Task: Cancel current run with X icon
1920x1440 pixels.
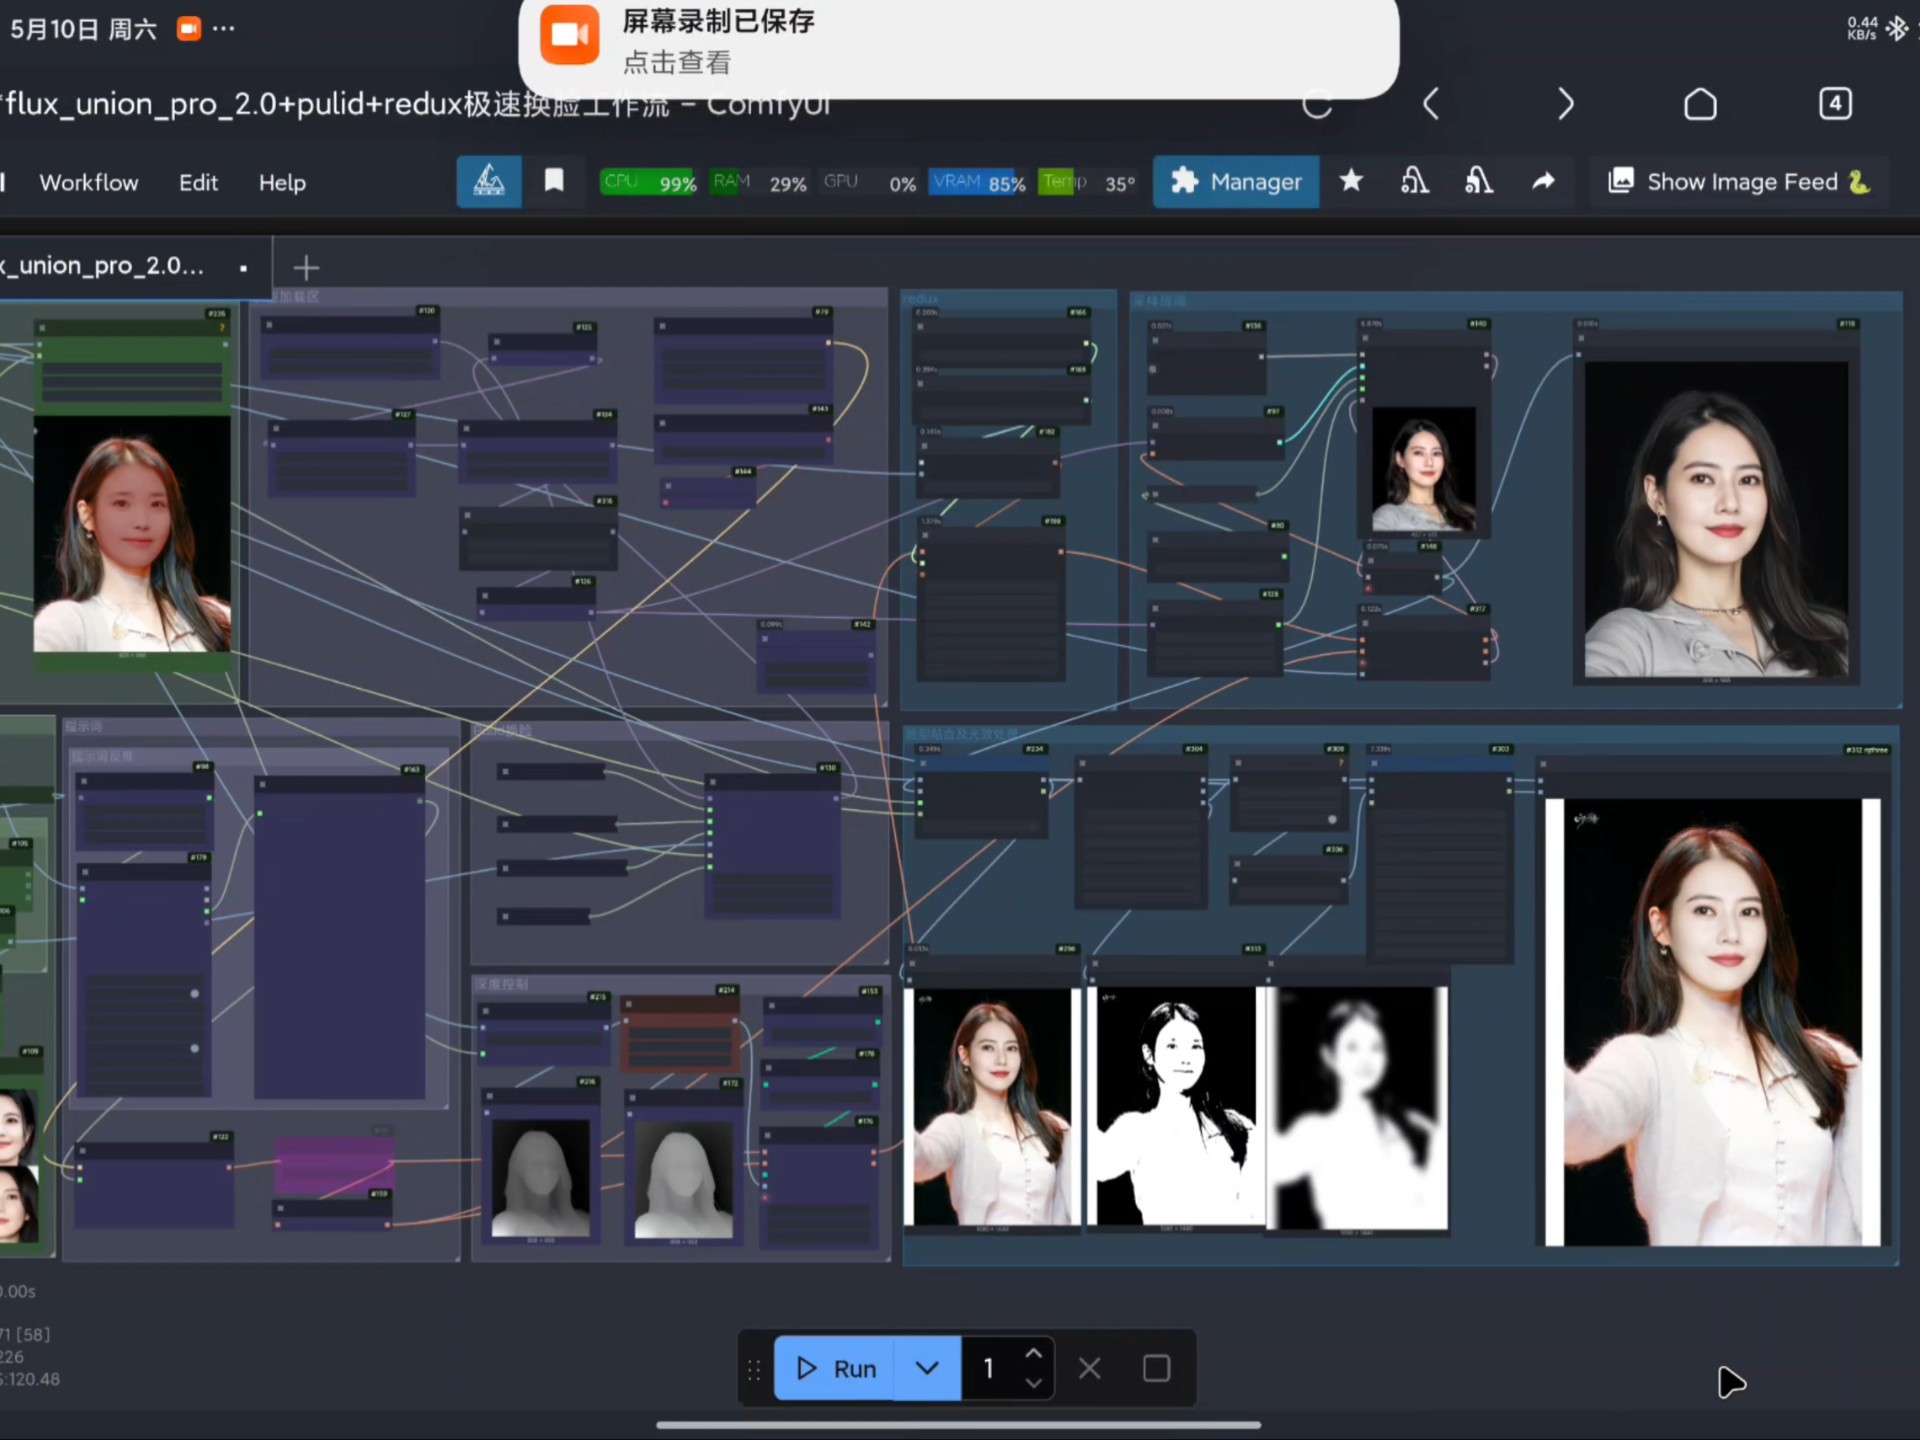Action: 1090,1368
